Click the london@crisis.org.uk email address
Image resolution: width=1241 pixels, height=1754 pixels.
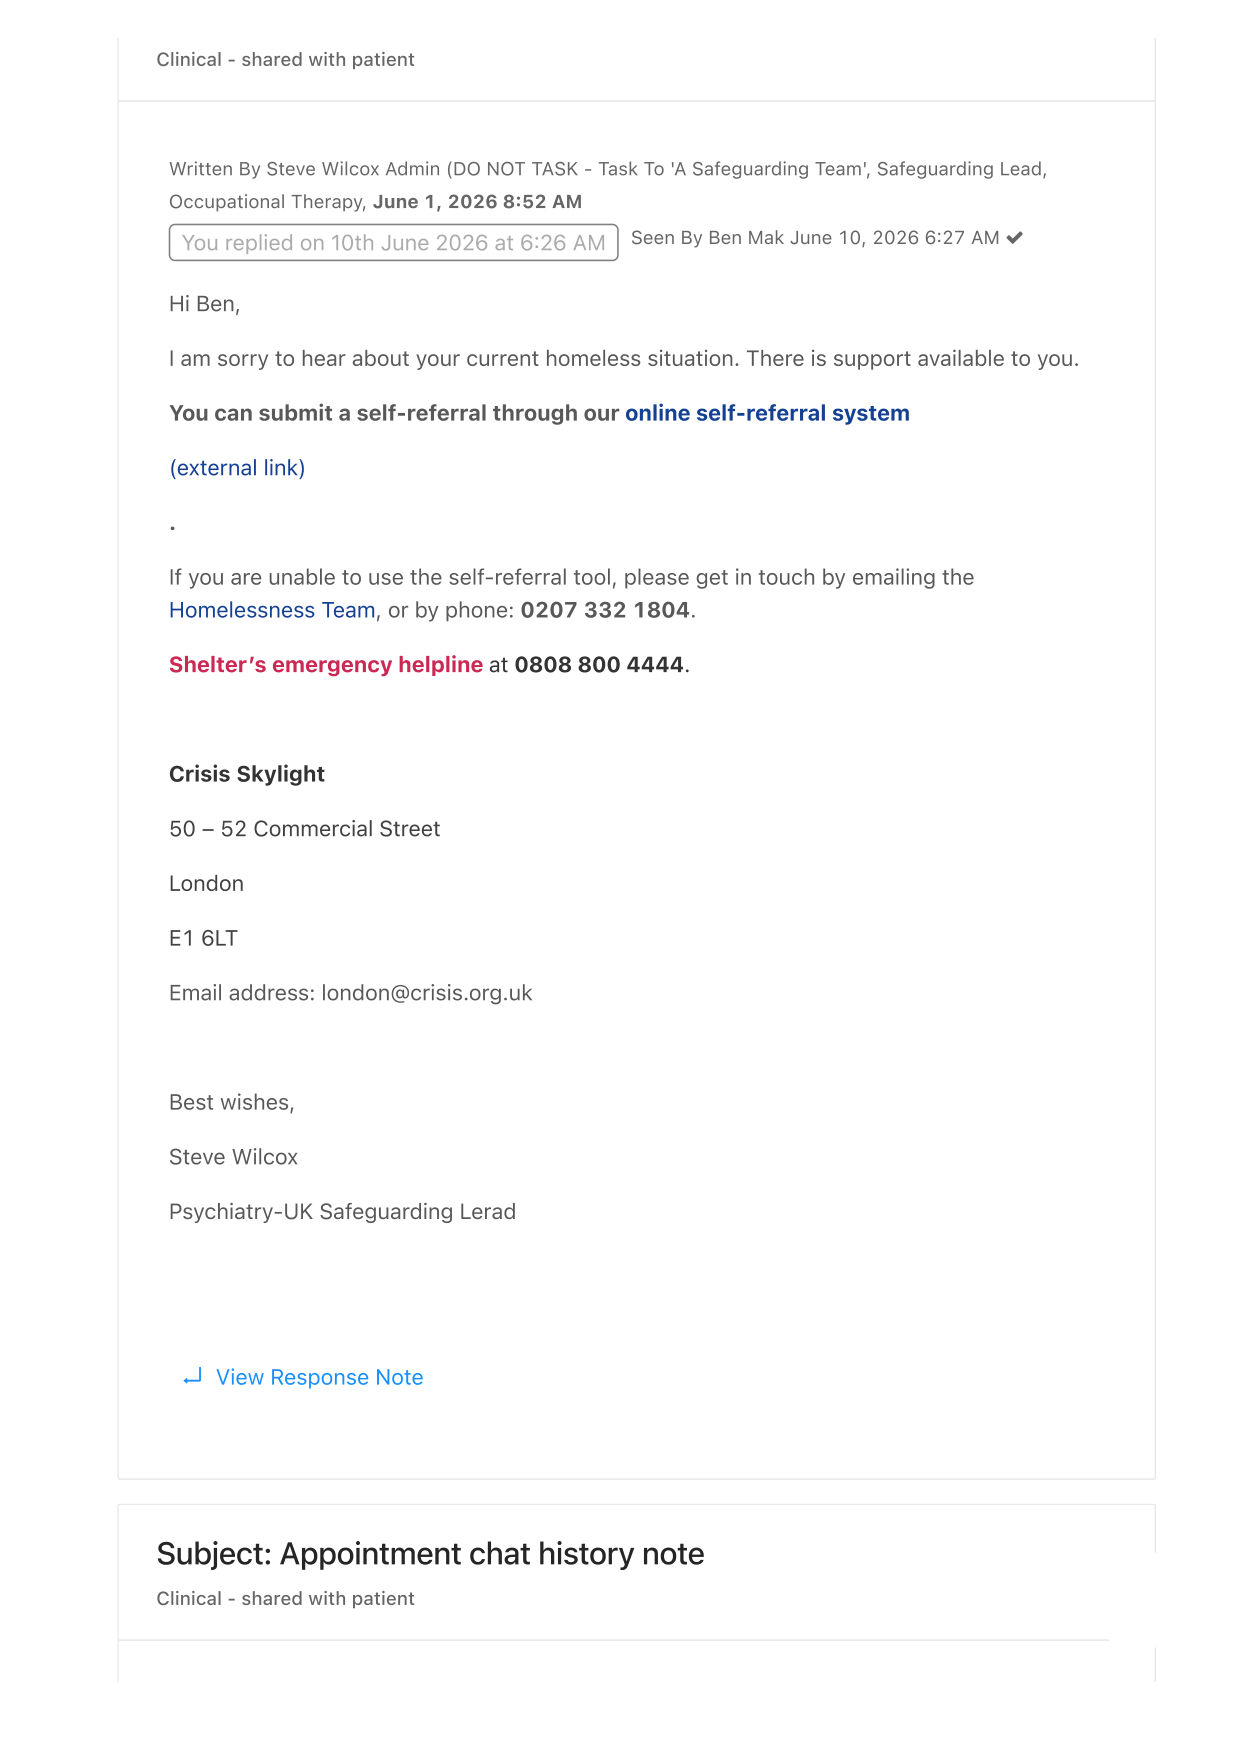(426, 993)
